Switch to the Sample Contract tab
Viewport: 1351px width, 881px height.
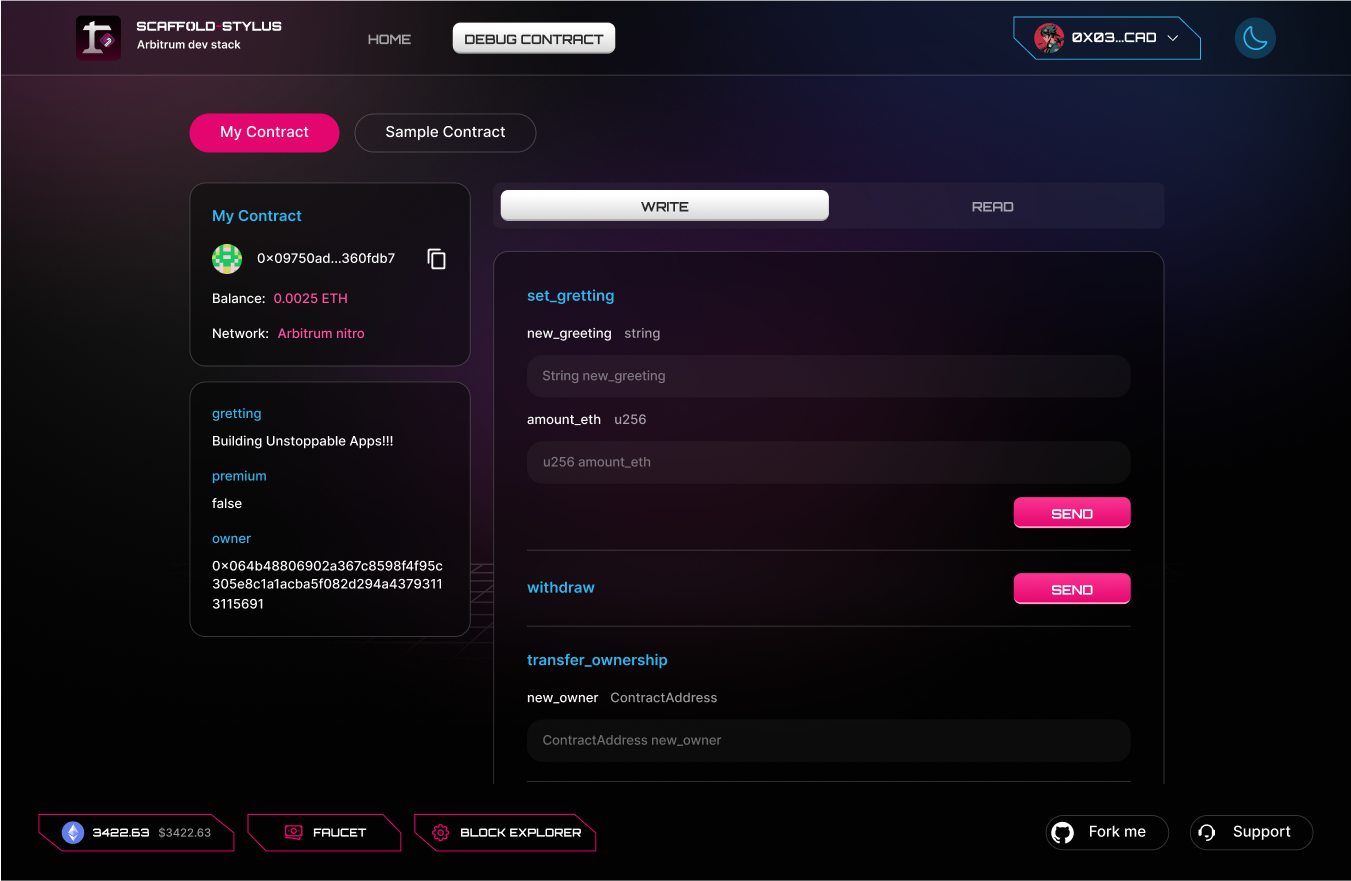[445, 132]
